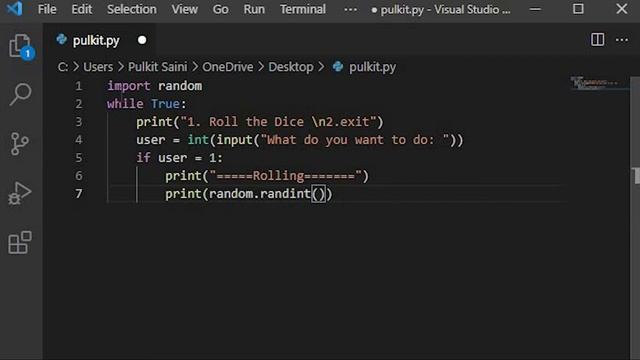Close the Visual Studio Code window
This screenshot has height=360, width=640.
622,9
